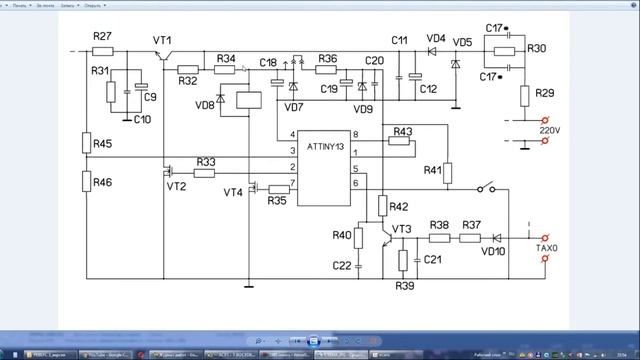Click the ATTINY13 chip label in the schematic
Screen dimensions: 640x360
[x=325, y=147]
